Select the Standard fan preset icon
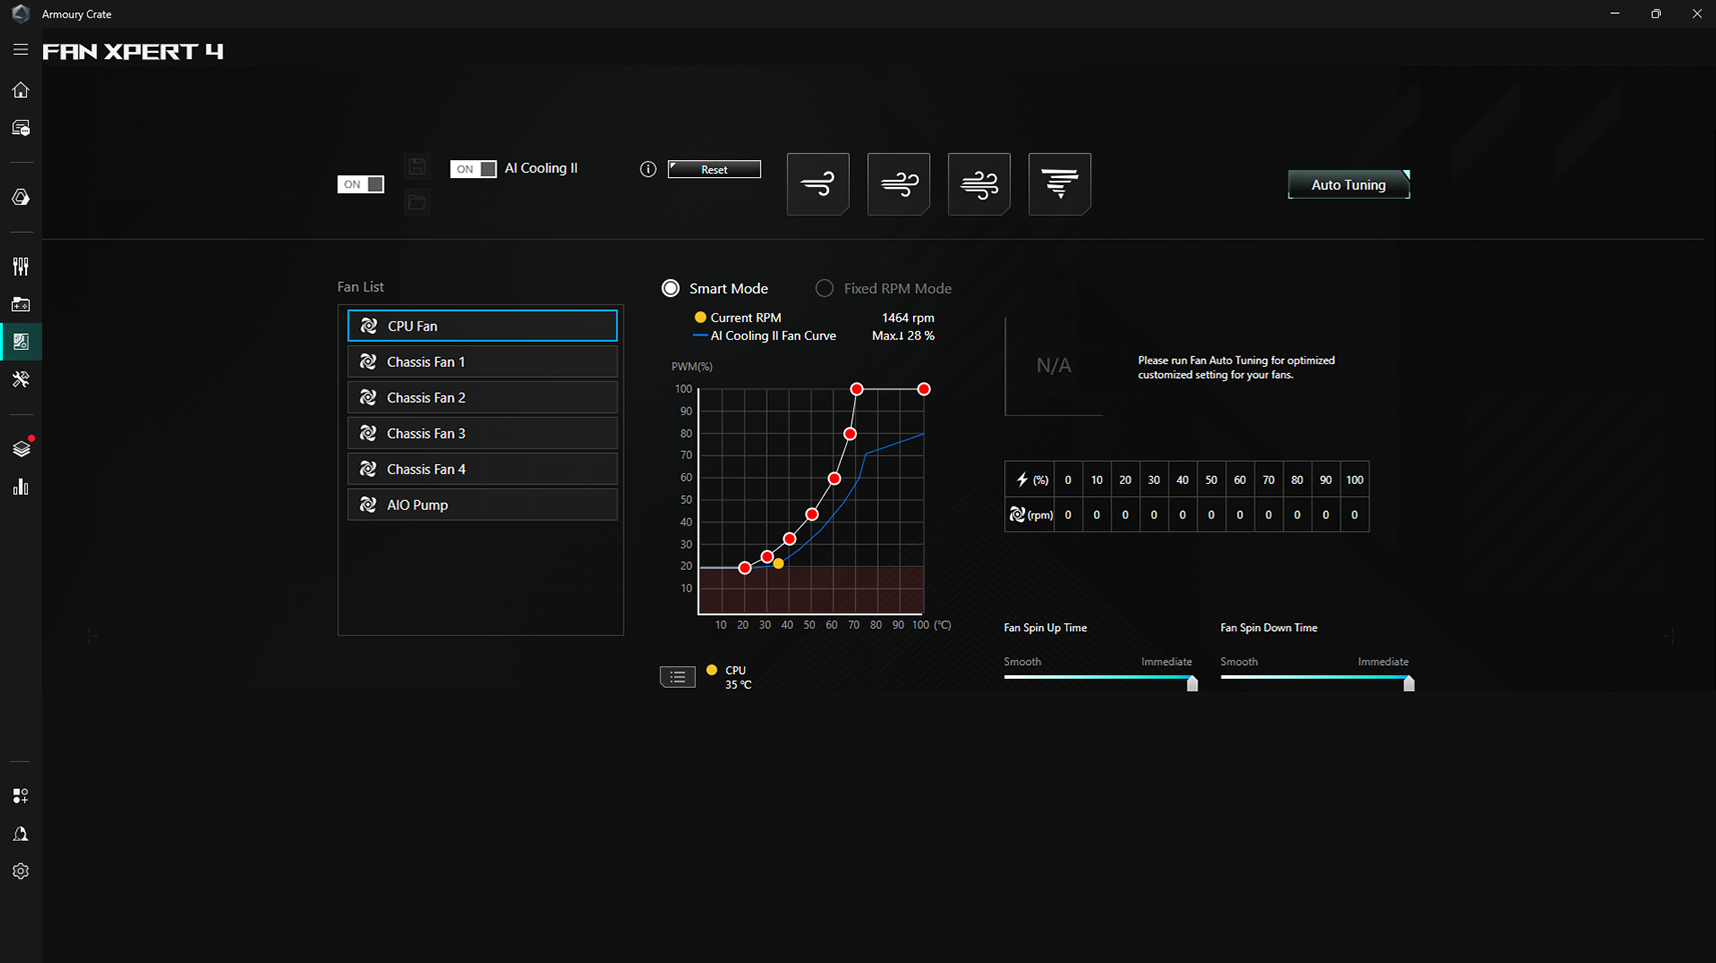The width and height of the screenshot is (1716, 963). click(x=898, y=184)
